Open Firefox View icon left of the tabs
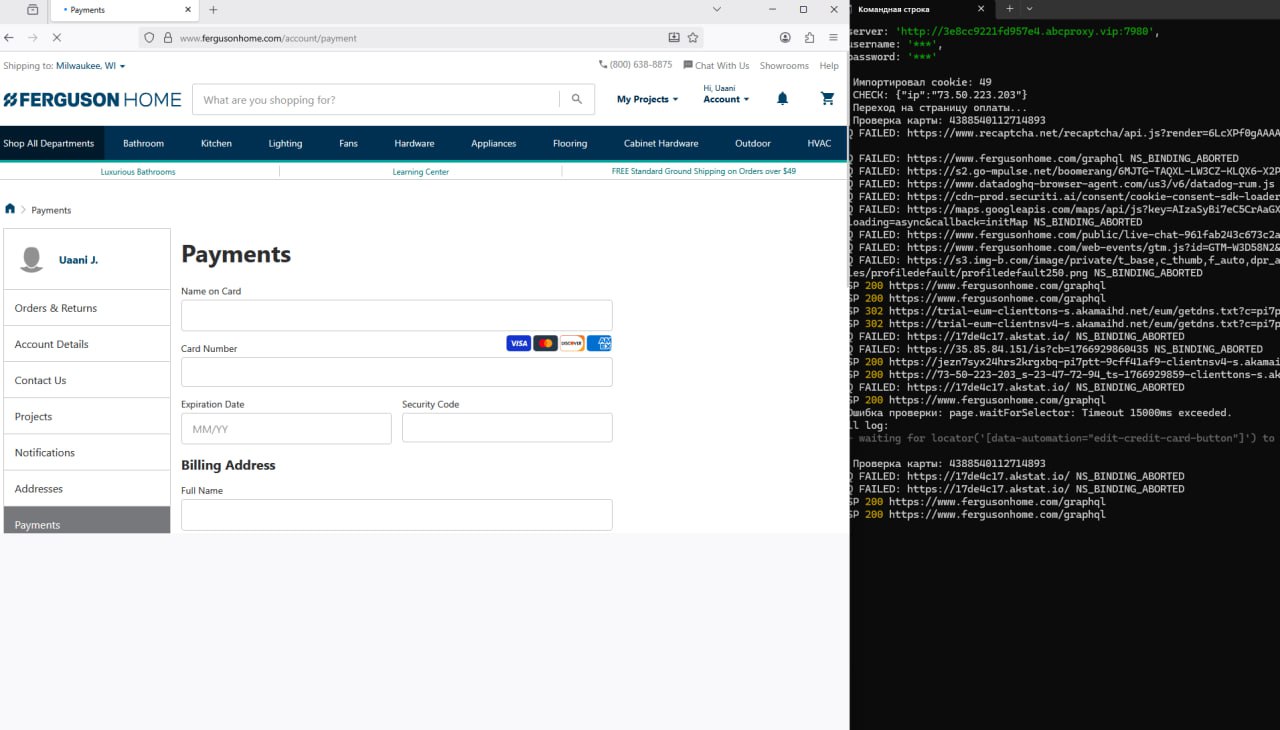Viewport: 1280px width, 730px height. pyautogui.click(x=33, y=9)
